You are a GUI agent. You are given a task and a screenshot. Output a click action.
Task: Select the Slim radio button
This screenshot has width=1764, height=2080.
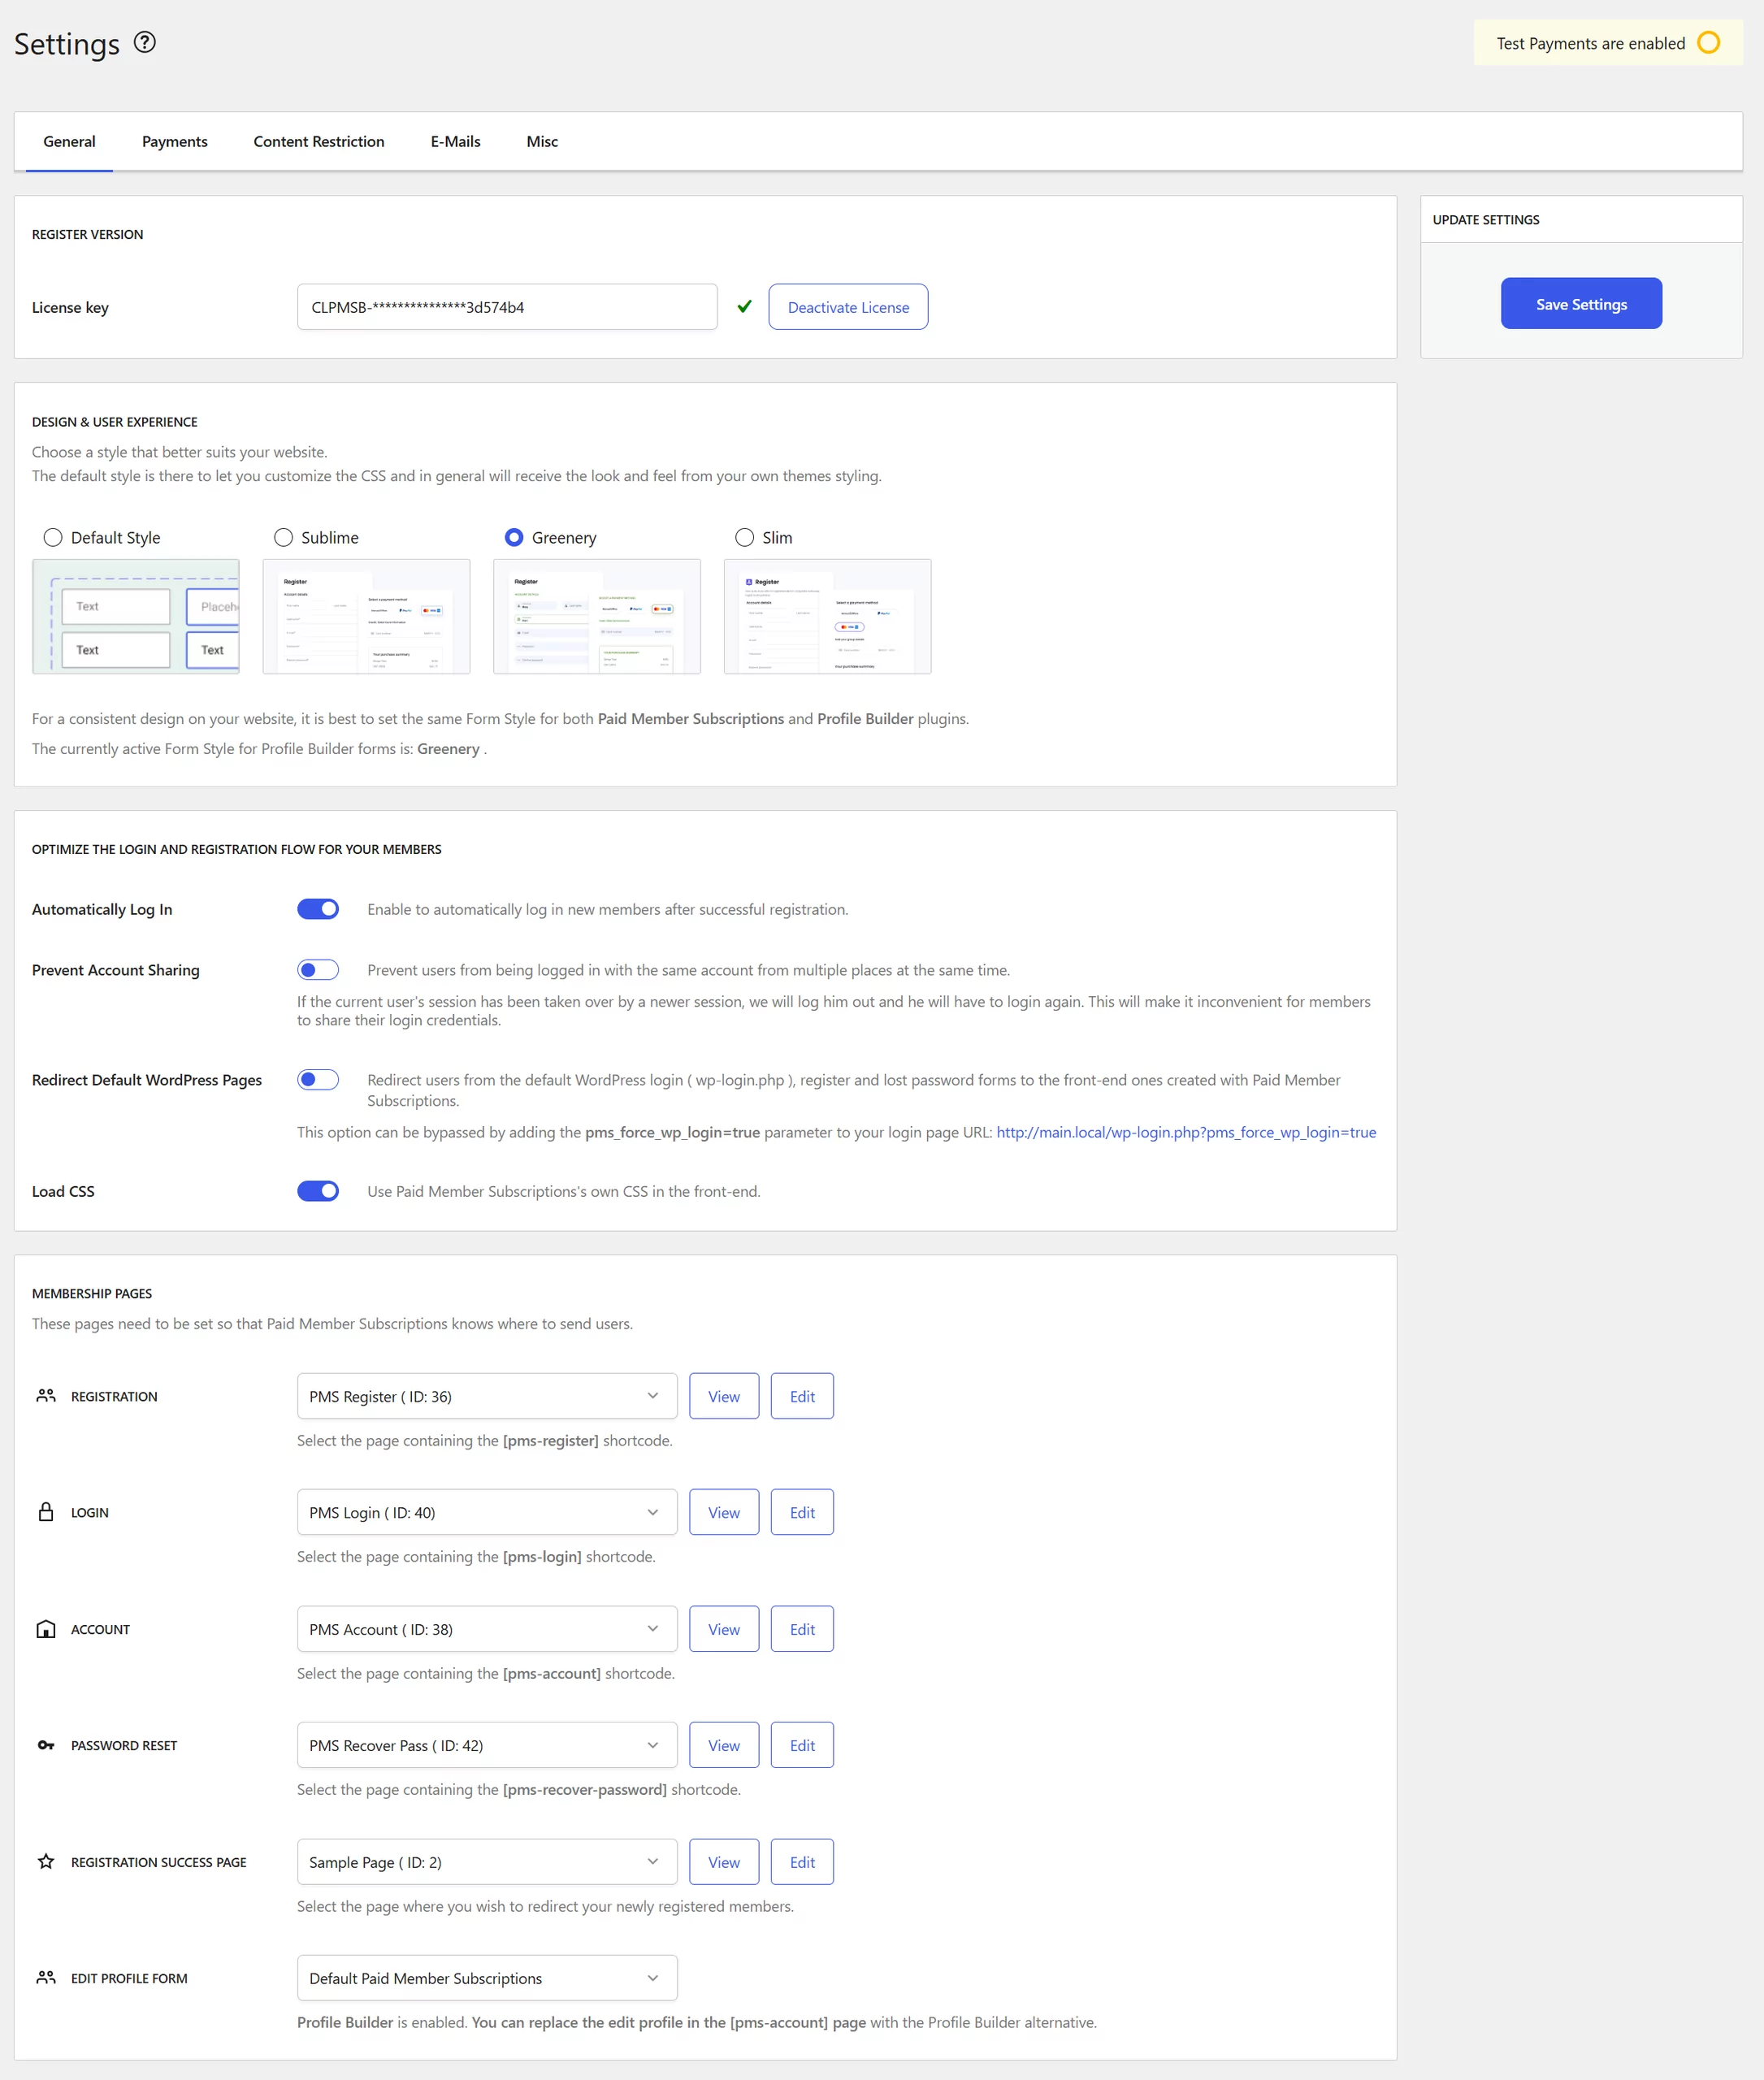click(x=745, y=537)
